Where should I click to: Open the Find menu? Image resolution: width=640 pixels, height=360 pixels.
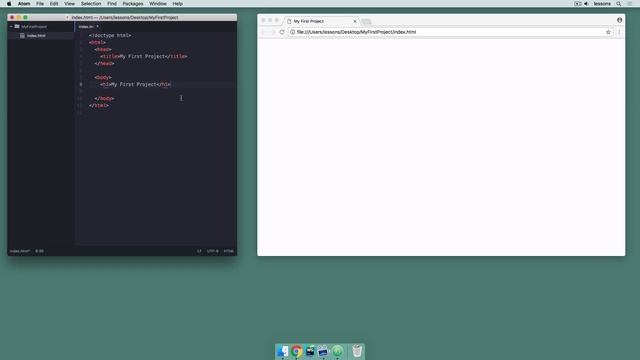[112, 4]
